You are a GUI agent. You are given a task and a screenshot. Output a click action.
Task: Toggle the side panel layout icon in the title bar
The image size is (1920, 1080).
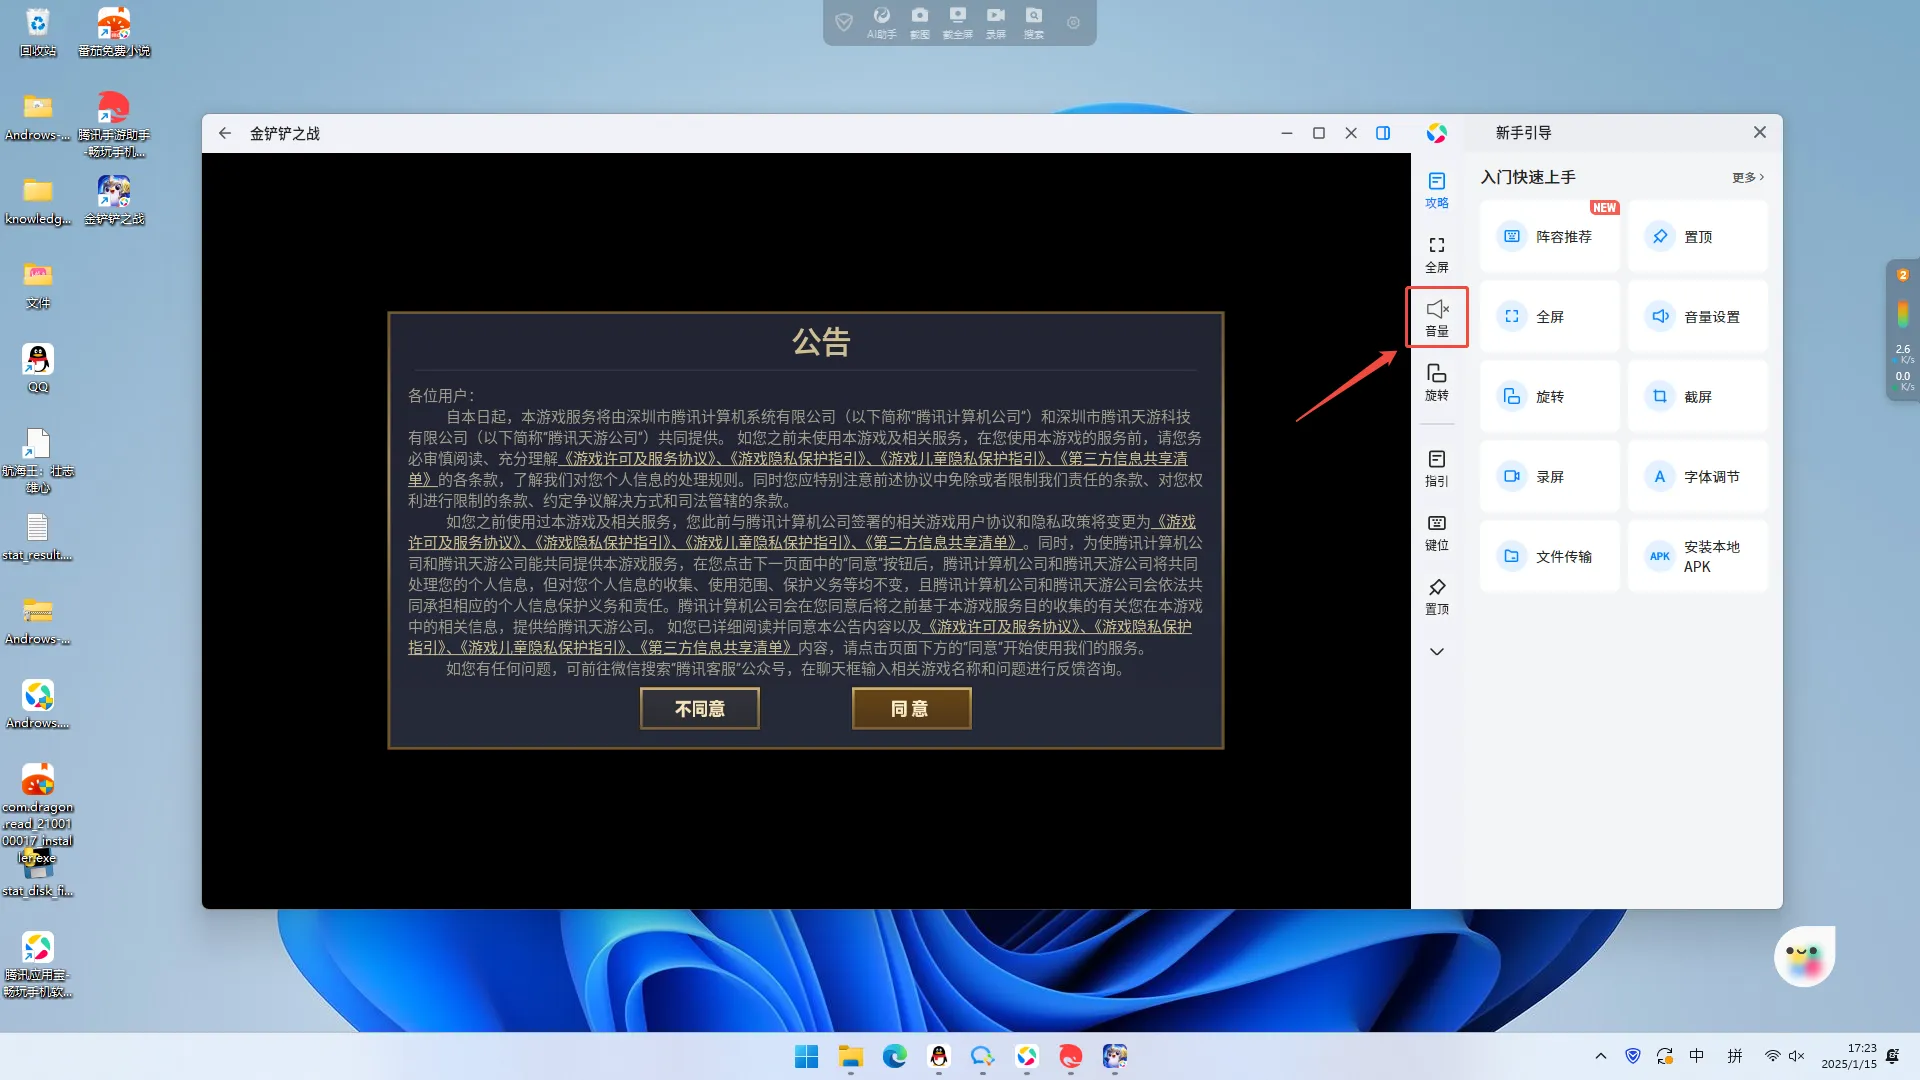[1383, 133]
